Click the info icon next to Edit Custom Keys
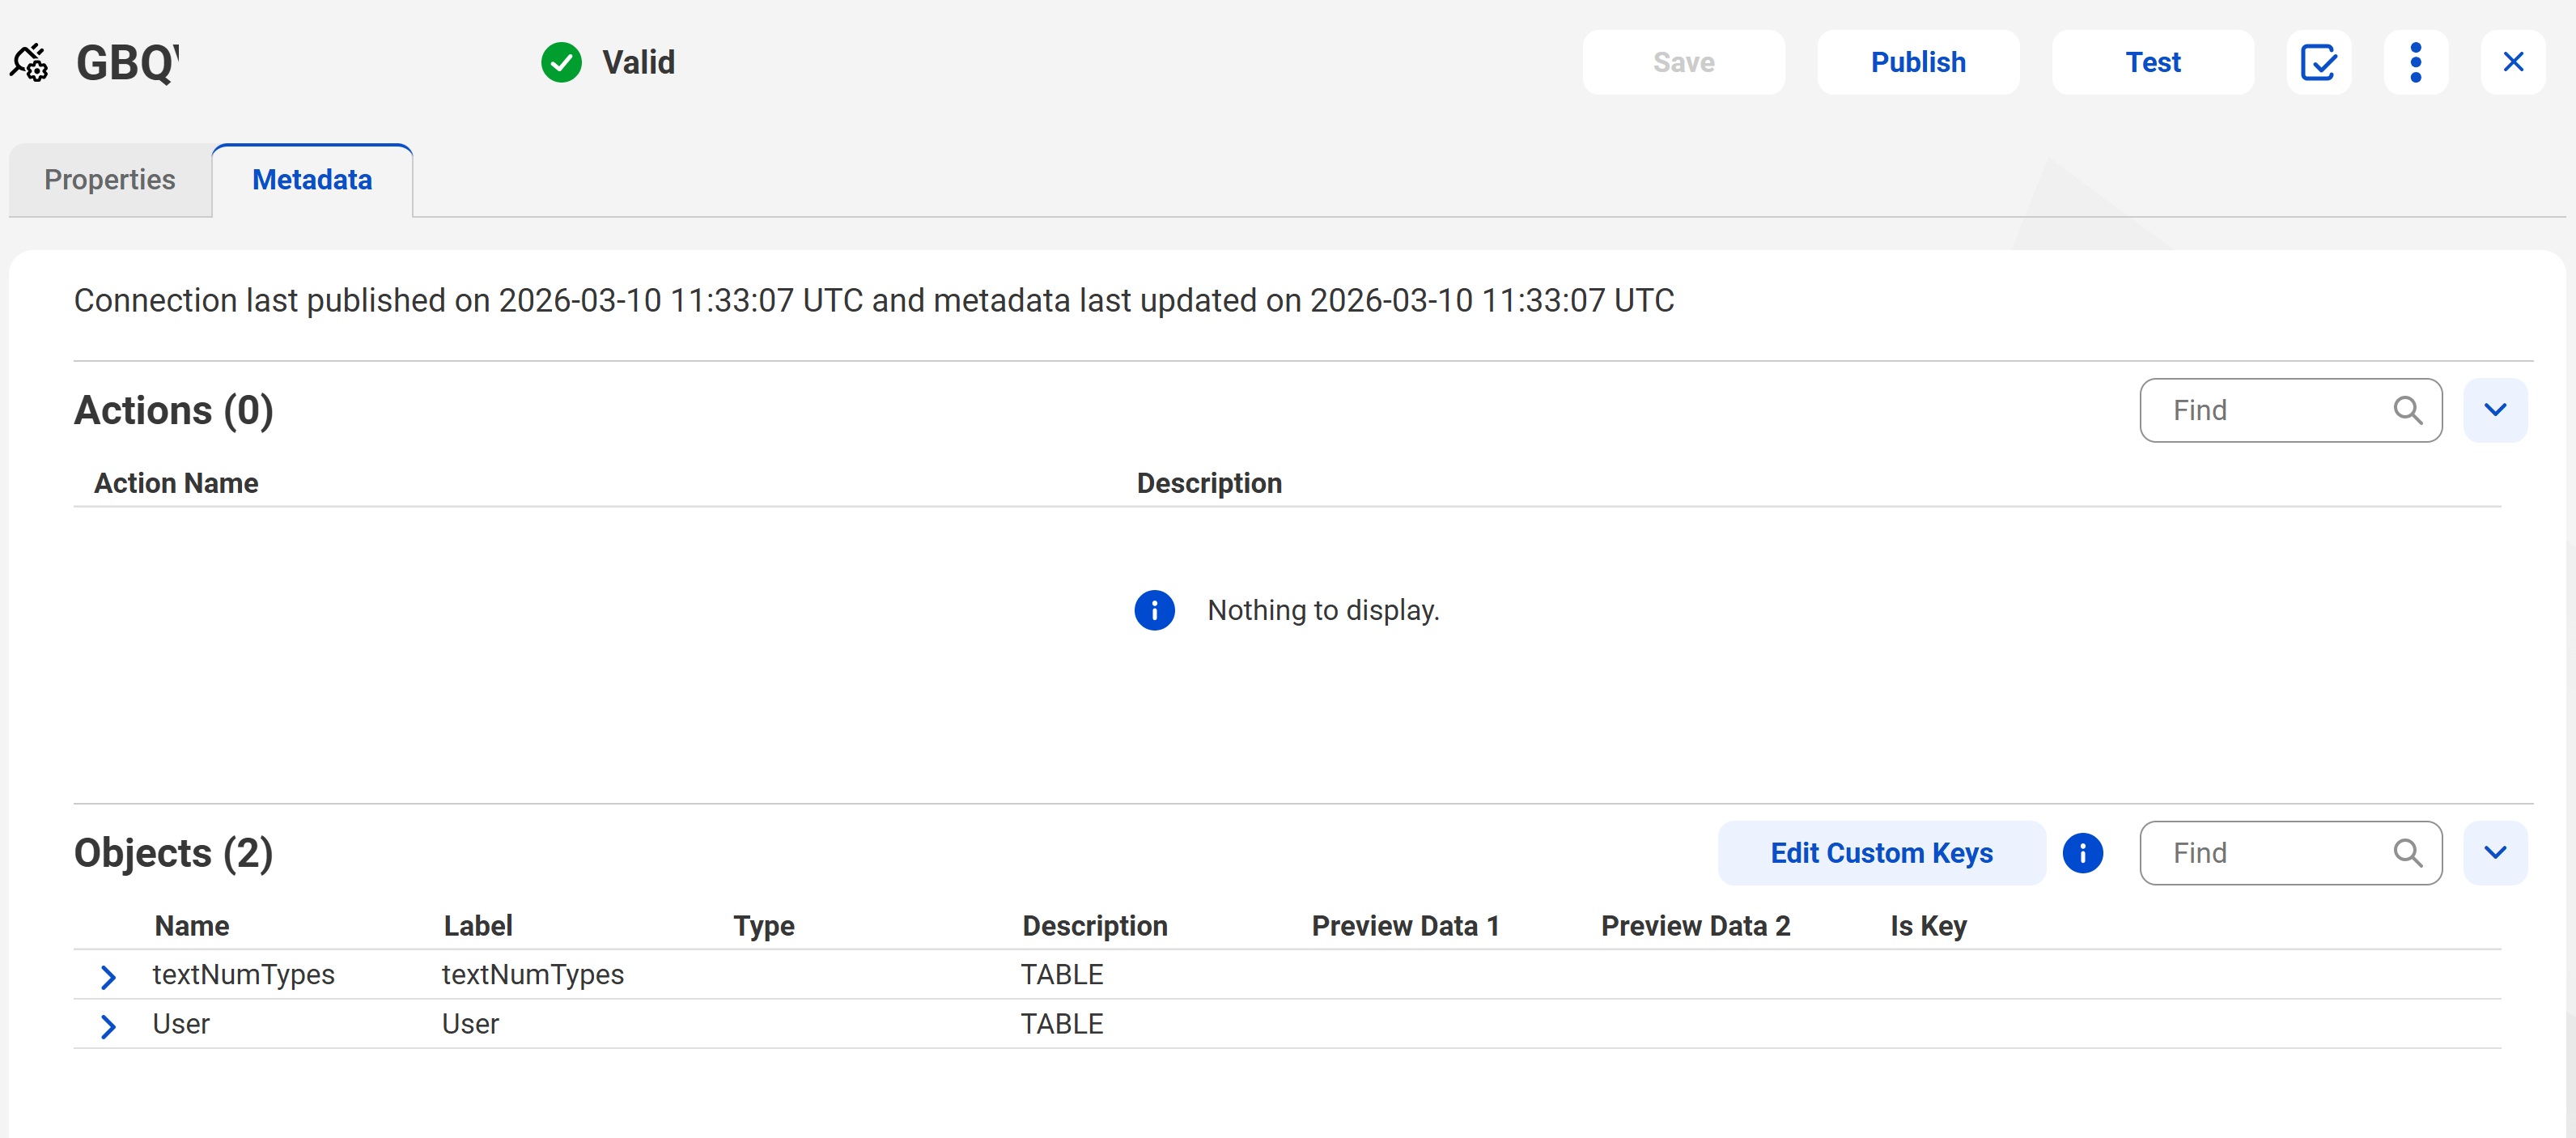This screenshot has height=1138, width=2576. pos(2082,853)
